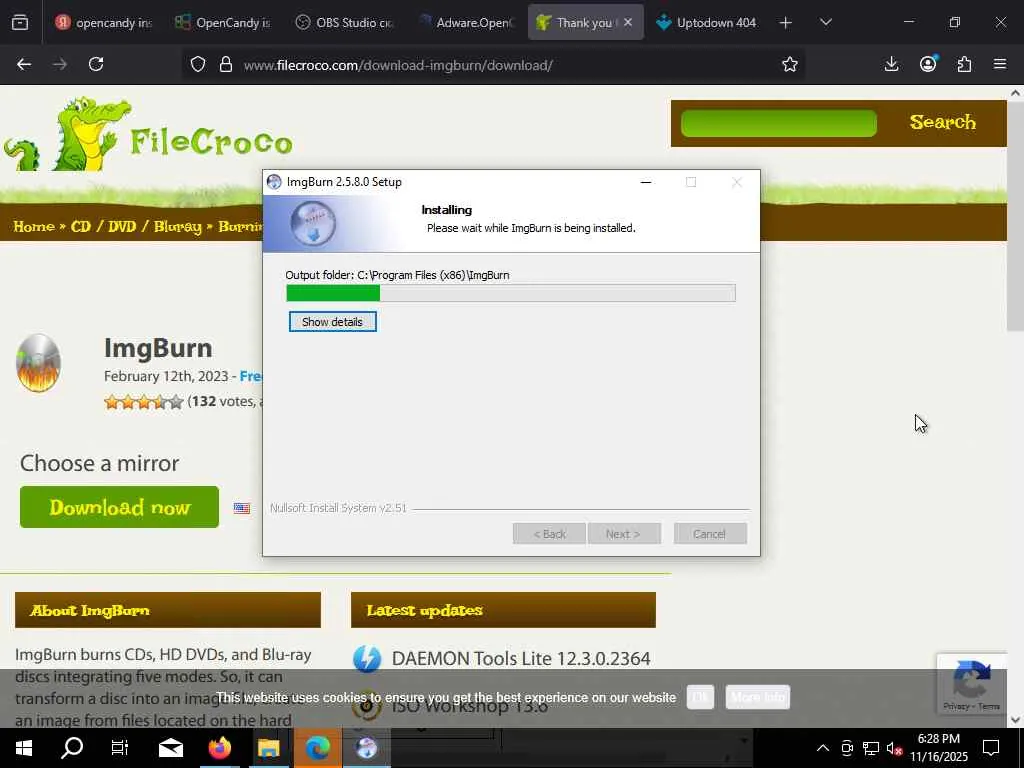Viewport: 1024px width, 768px height.
Task: Go back to previous page
Action: (x=24, y=65)
